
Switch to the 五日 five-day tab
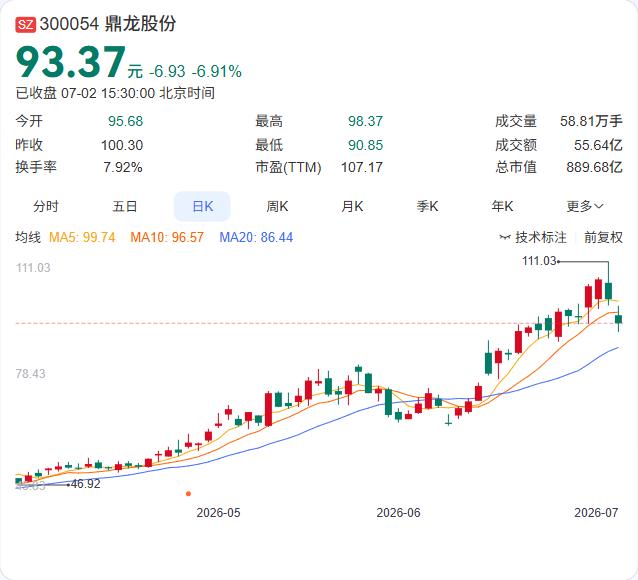coord(125,206)
